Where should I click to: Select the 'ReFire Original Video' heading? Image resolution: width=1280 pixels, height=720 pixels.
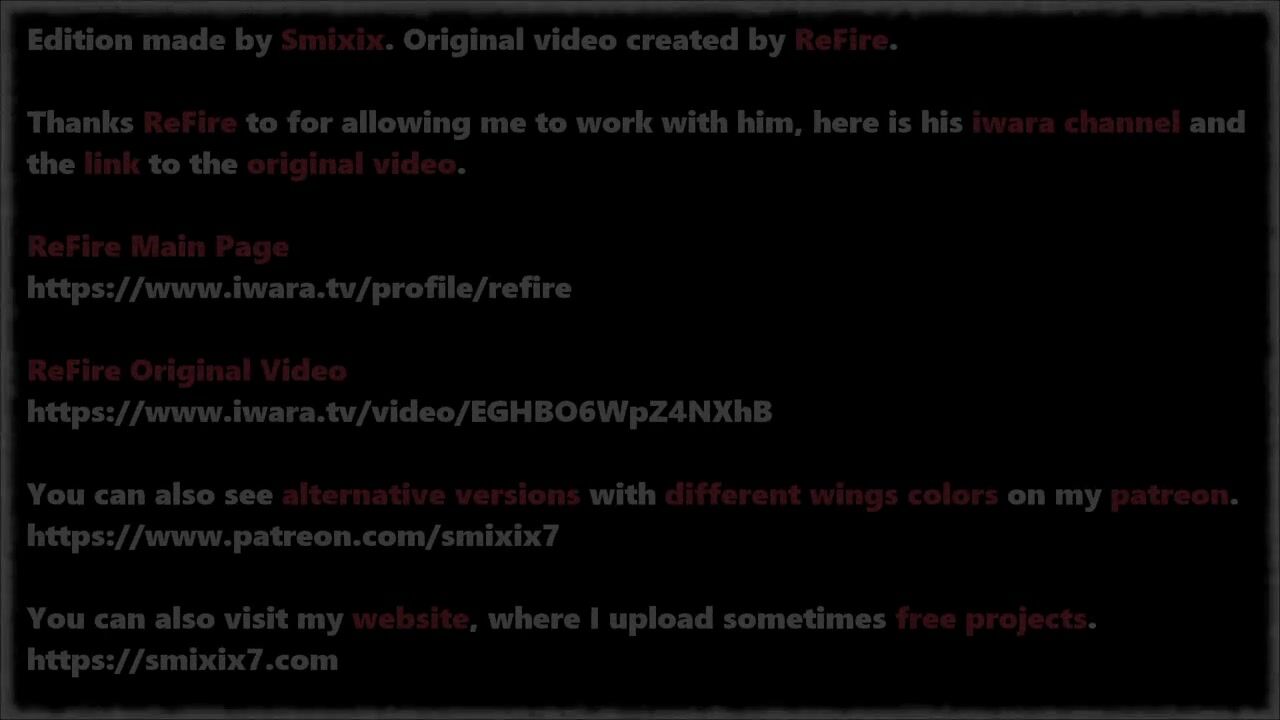[x=187, y=370]
